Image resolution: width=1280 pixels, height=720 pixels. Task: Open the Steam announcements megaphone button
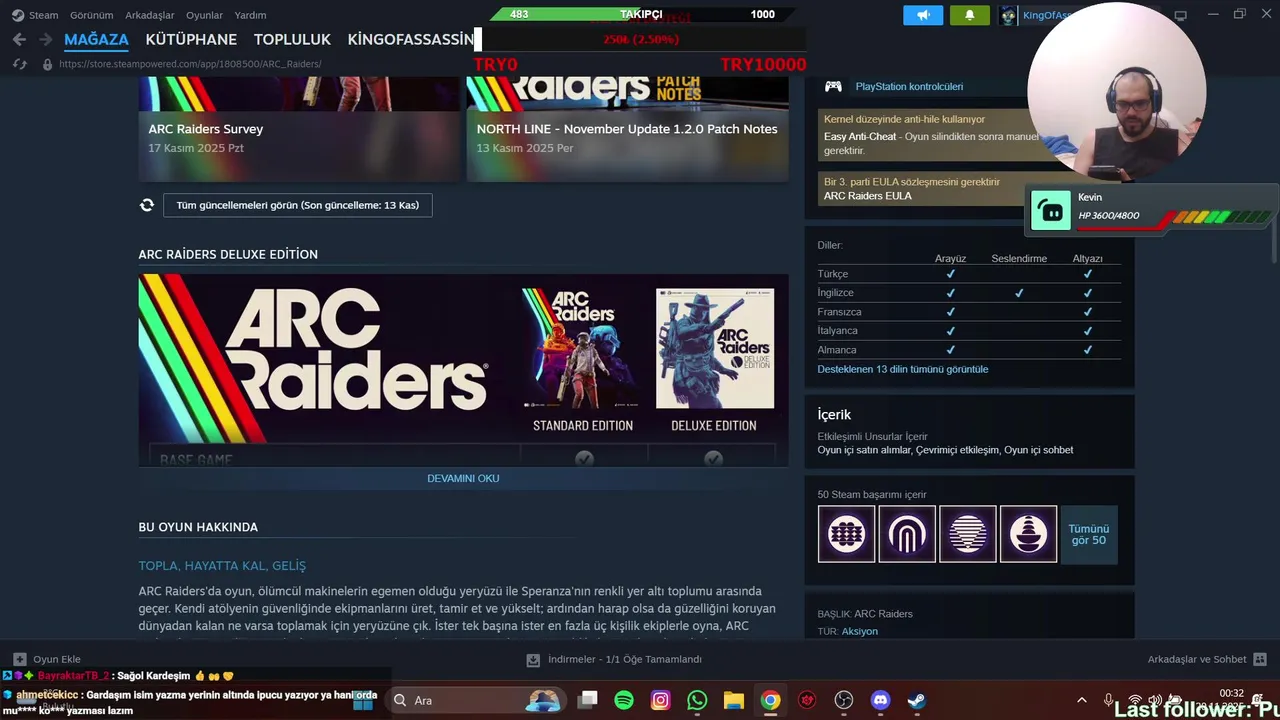point(923,15)
